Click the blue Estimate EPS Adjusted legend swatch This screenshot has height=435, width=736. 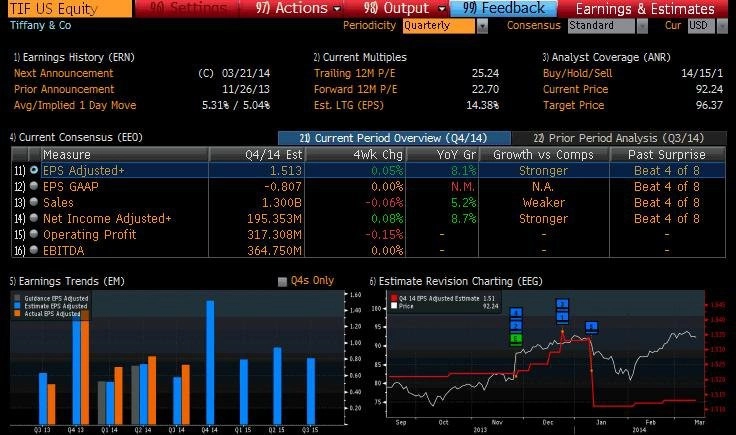[x=17, y=305]
